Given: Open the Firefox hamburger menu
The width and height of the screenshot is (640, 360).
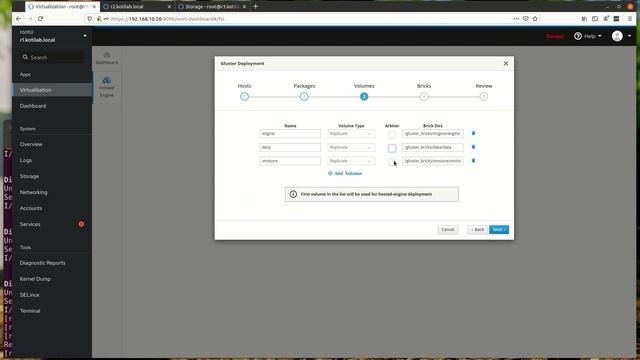Looking at the screenshot, I should 630,19.
